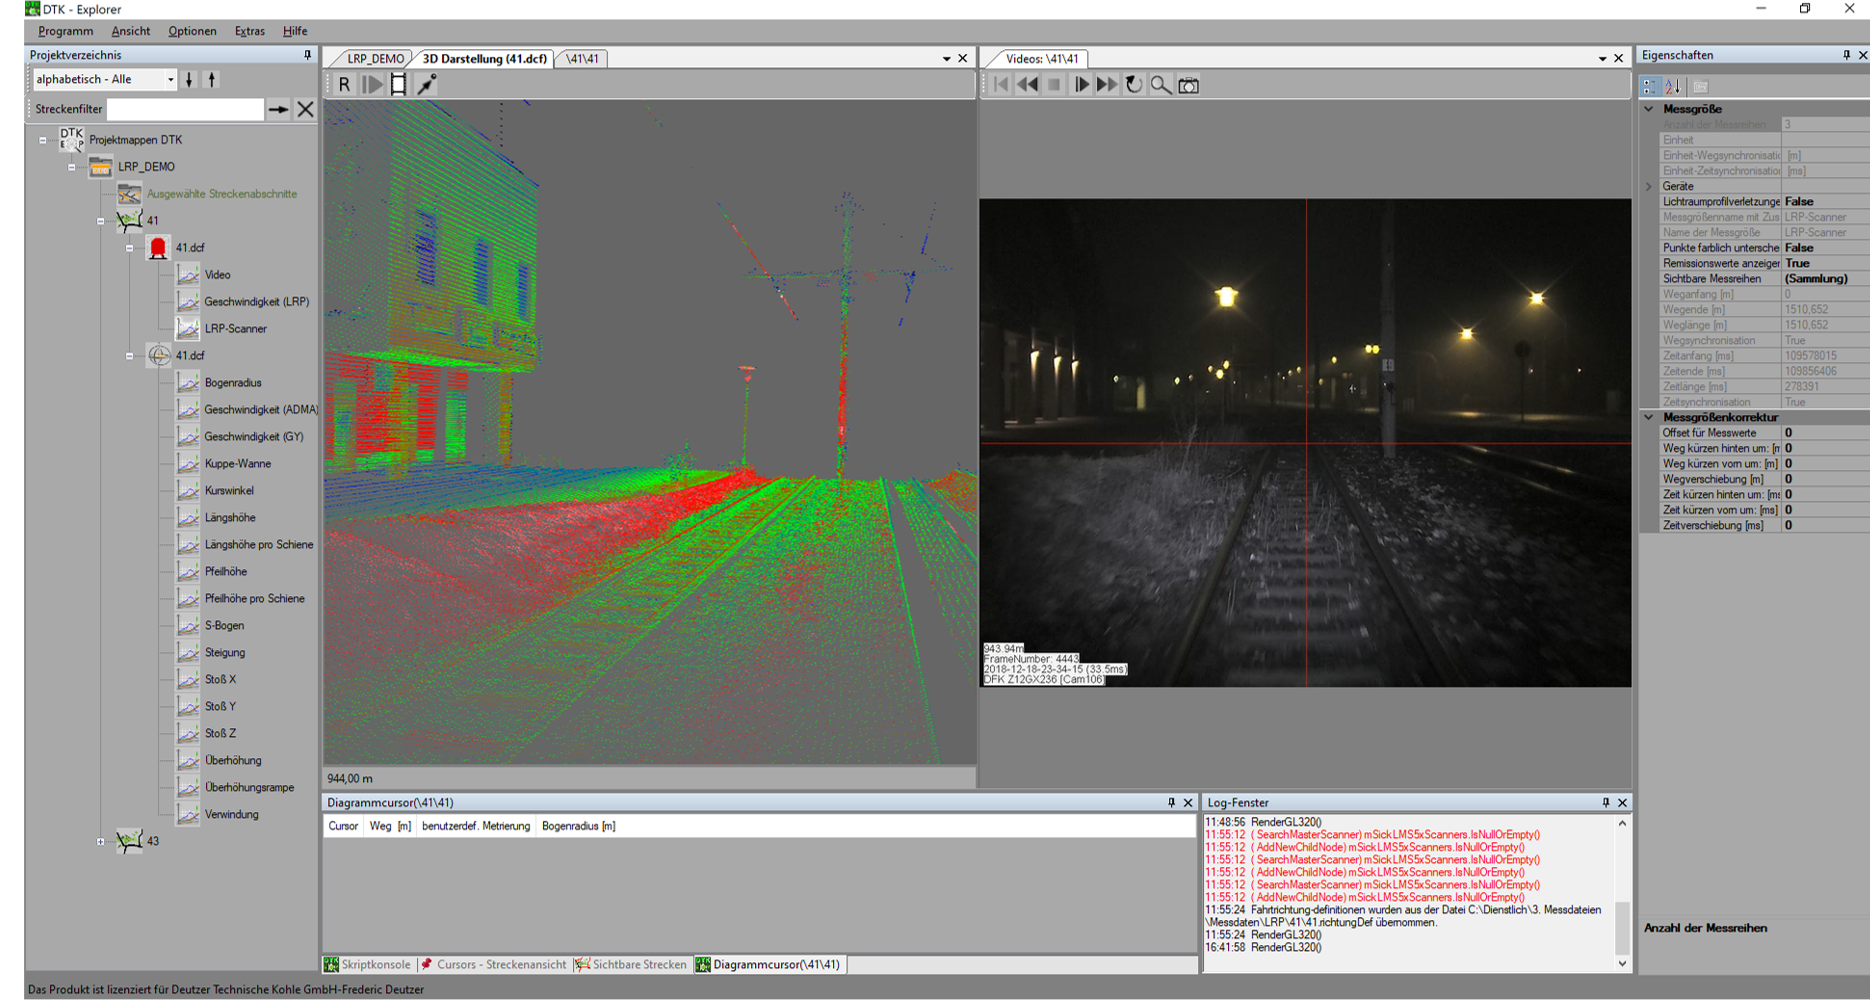The height and width of the screenshot is (1002, 1870).
Task: Select LRP-Scanner in the project tree
Action: tap(235, 329)
